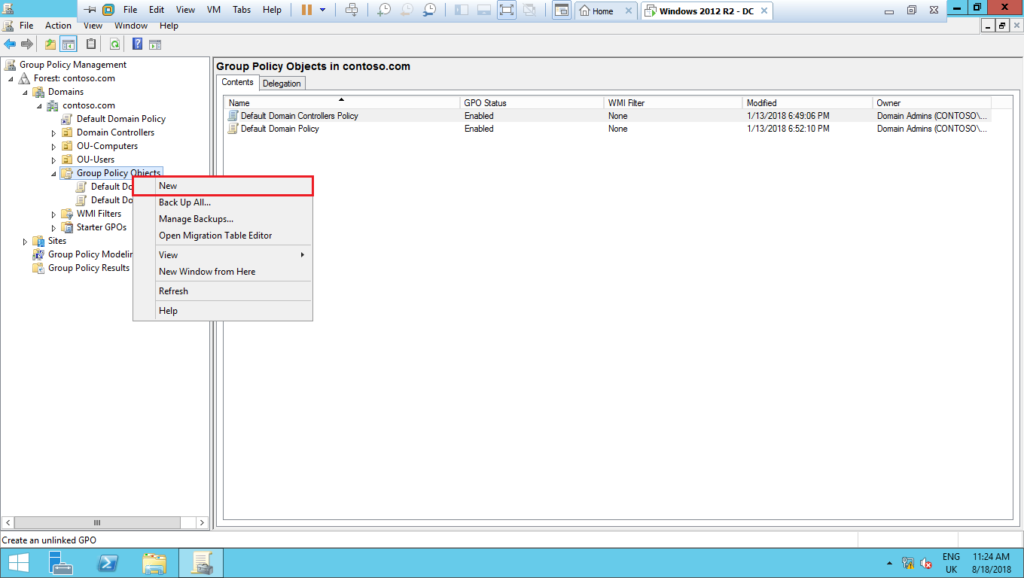The image size is (1024, 578).
Task: Expand the WMI Filters node
Action: pyautogui.click(x=54, y=214)
